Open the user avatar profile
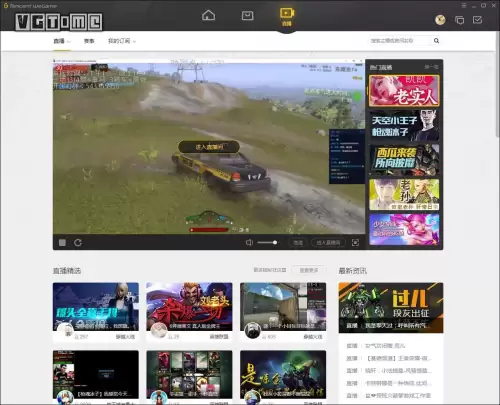The image size is (500, 405). point(440,20)
